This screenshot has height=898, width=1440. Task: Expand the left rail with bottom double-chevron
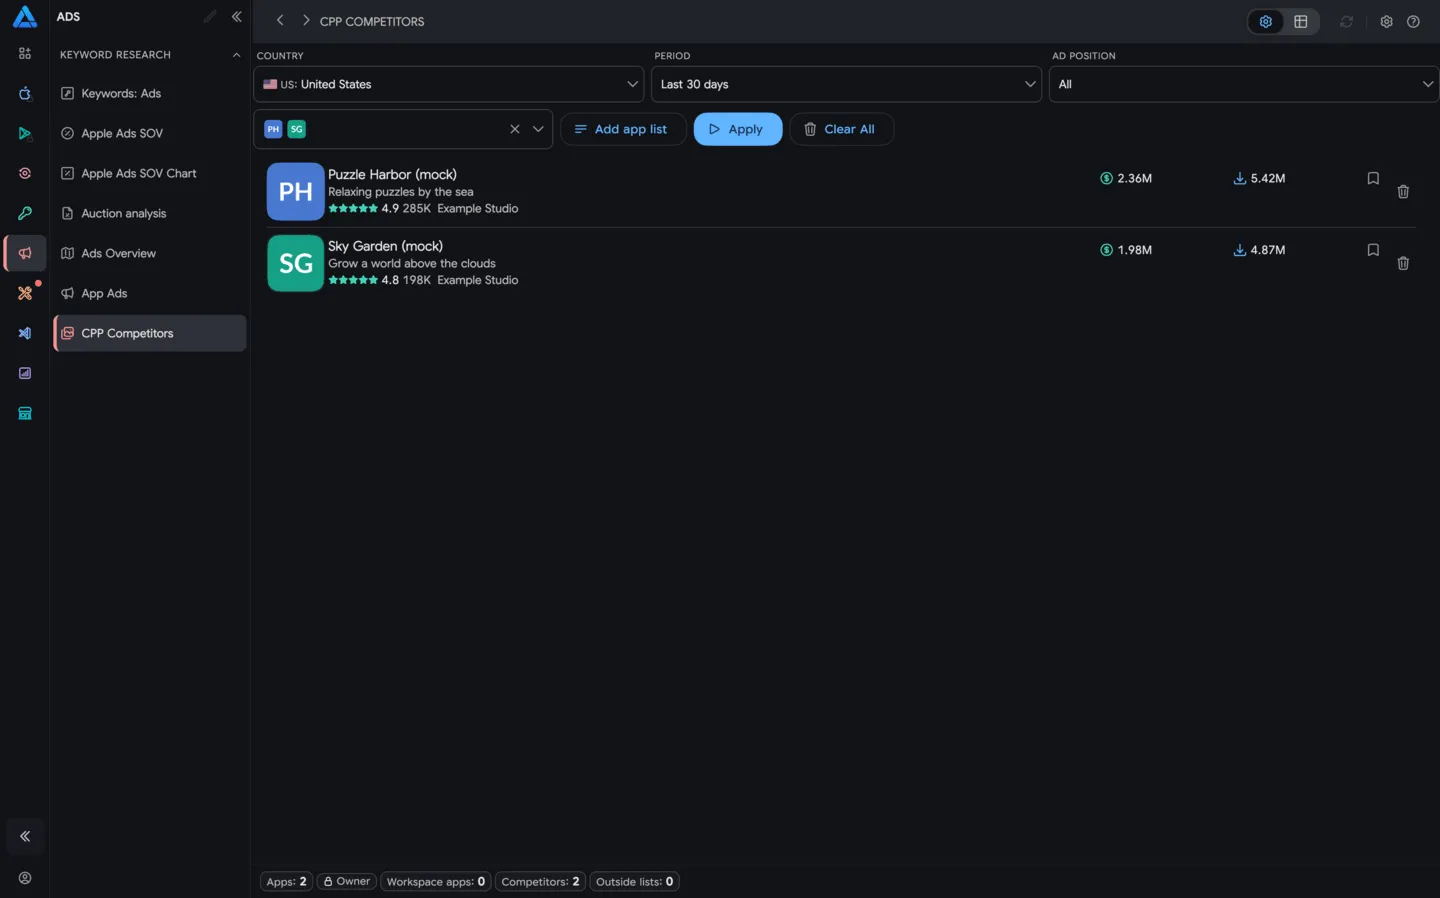click(25, 836)
